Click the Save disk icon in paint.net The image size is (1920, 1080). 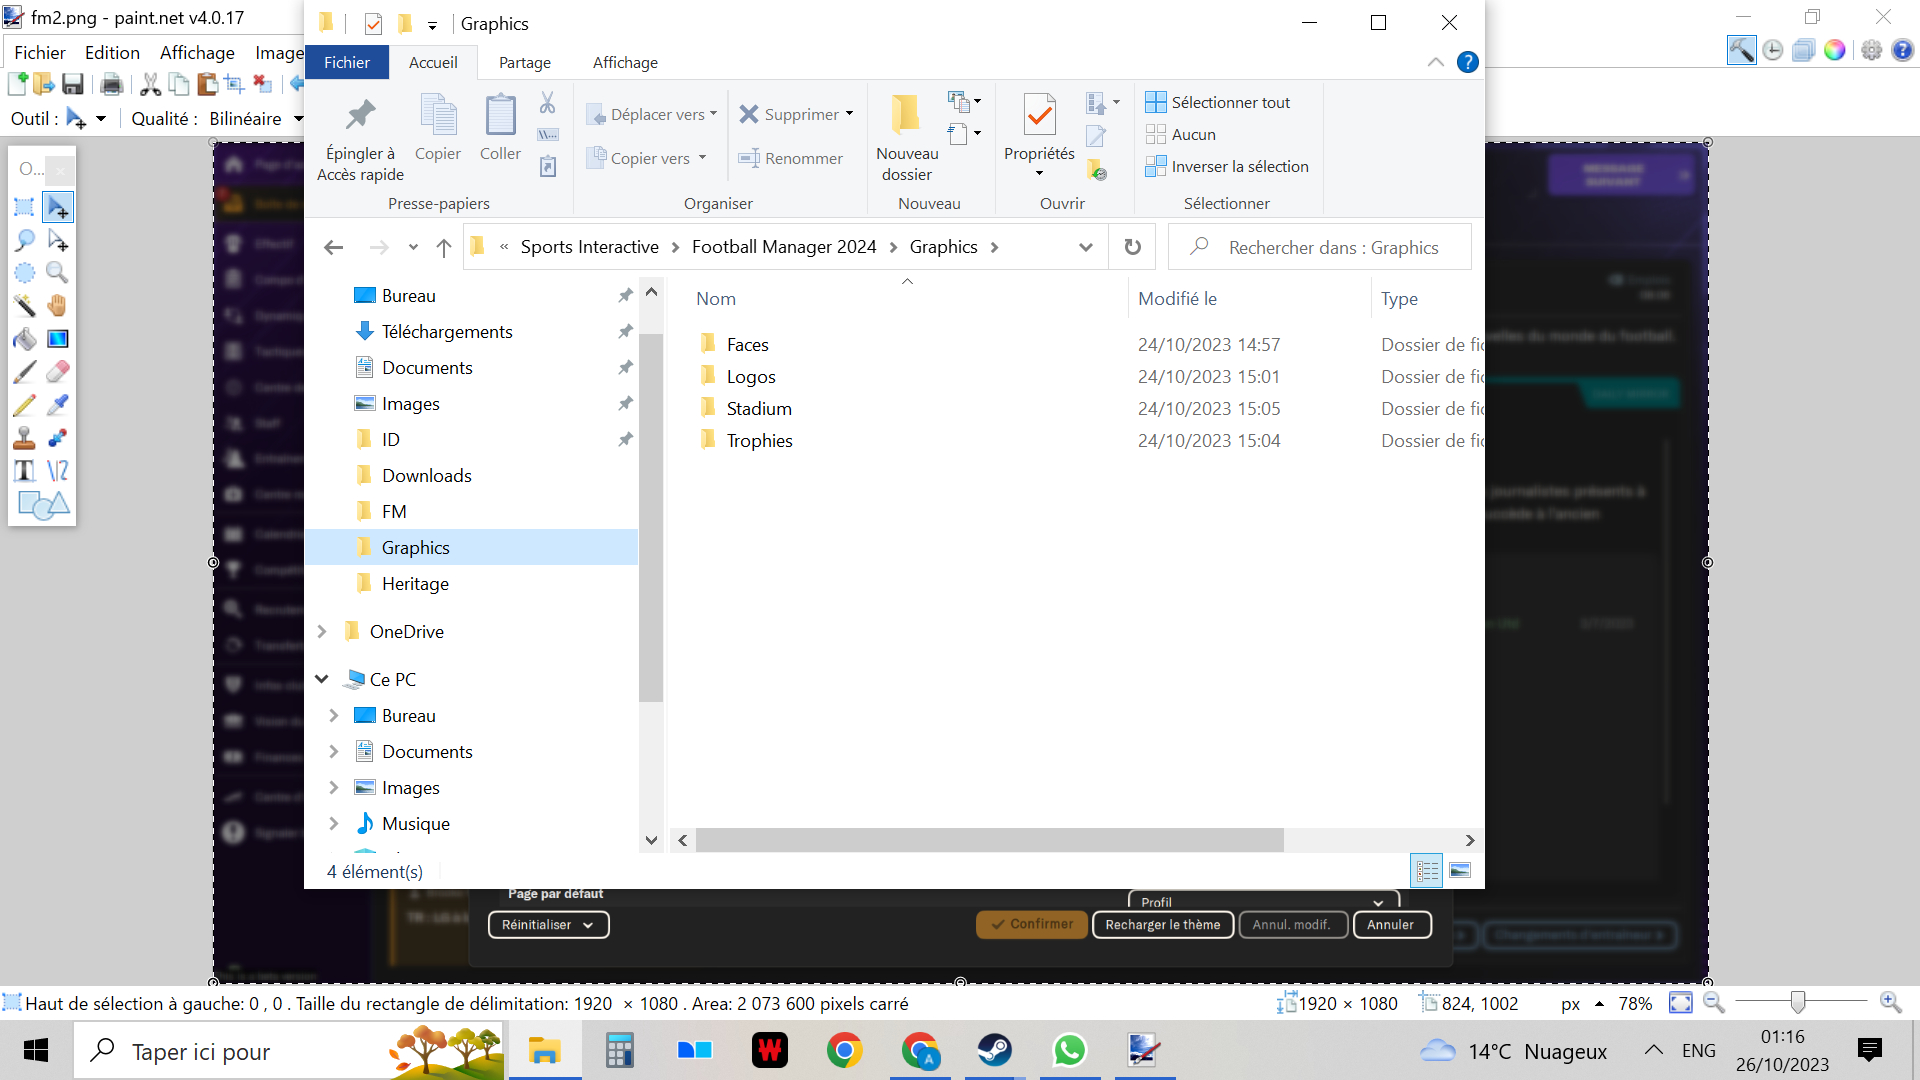72,84
